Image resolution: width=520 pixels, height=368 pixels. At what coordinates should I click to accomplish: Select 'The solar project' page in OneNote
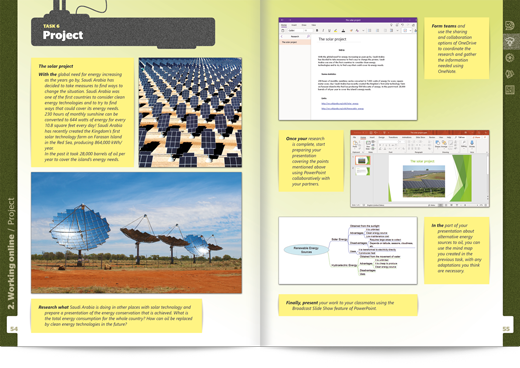click(295, 42)
